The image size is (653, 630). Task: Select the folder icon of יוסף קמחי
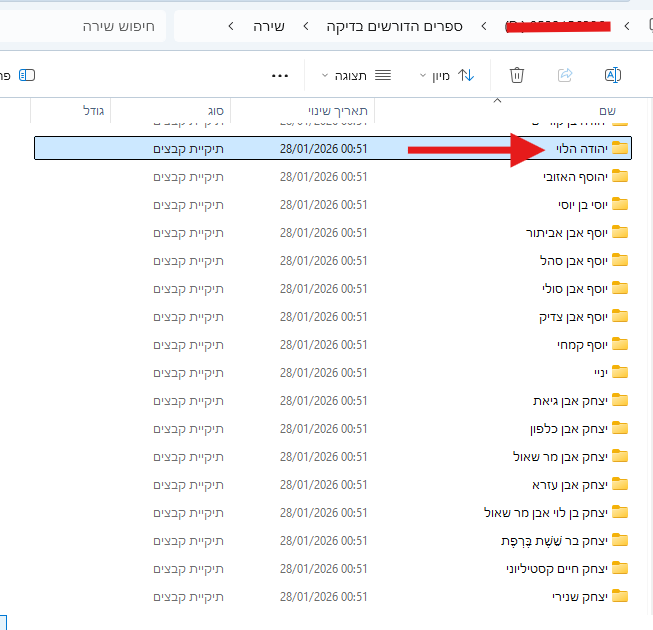(x=620, y=344)
